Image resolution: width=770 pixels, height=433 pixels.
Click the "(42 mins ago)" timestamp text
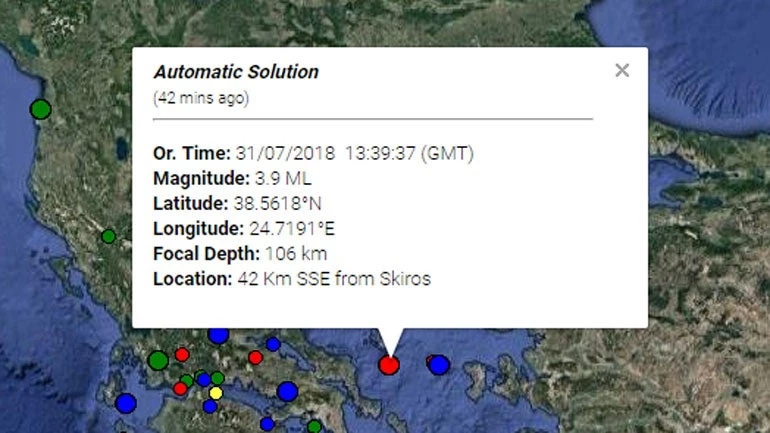[x=201, y=98]
